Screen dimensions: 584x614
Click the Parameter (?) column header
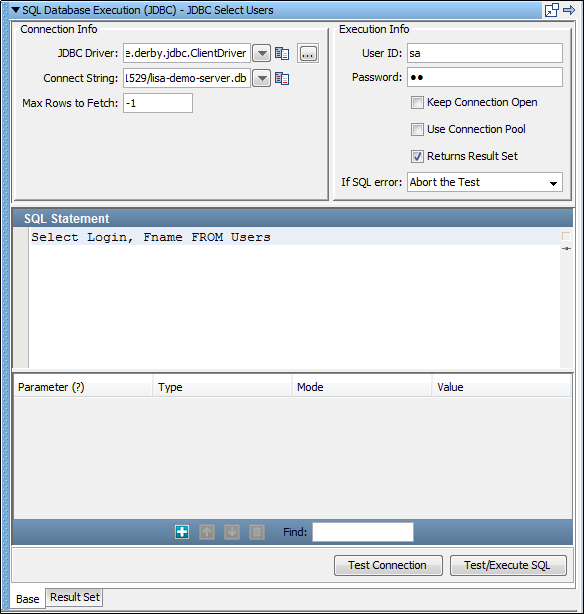[83, 387]
